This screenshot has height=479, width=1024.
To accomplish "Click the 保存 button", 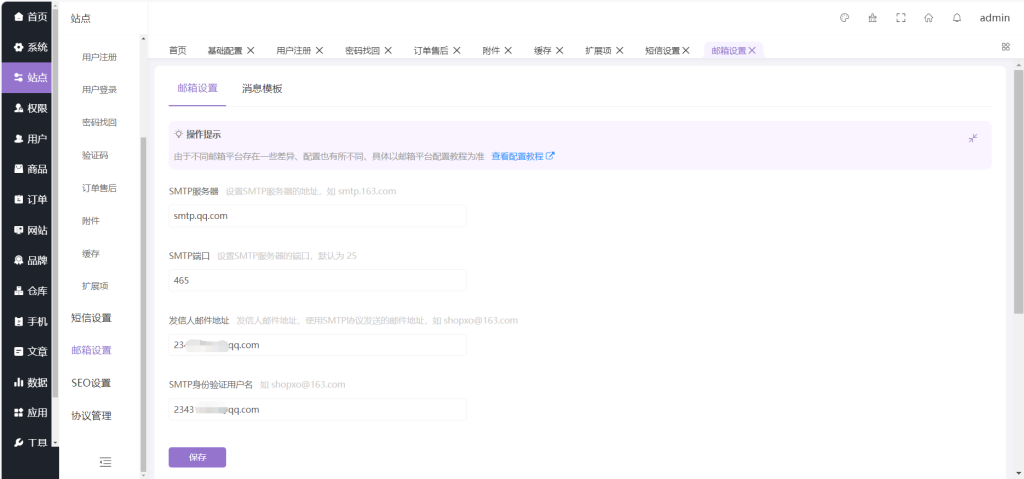I will [197, 457].
